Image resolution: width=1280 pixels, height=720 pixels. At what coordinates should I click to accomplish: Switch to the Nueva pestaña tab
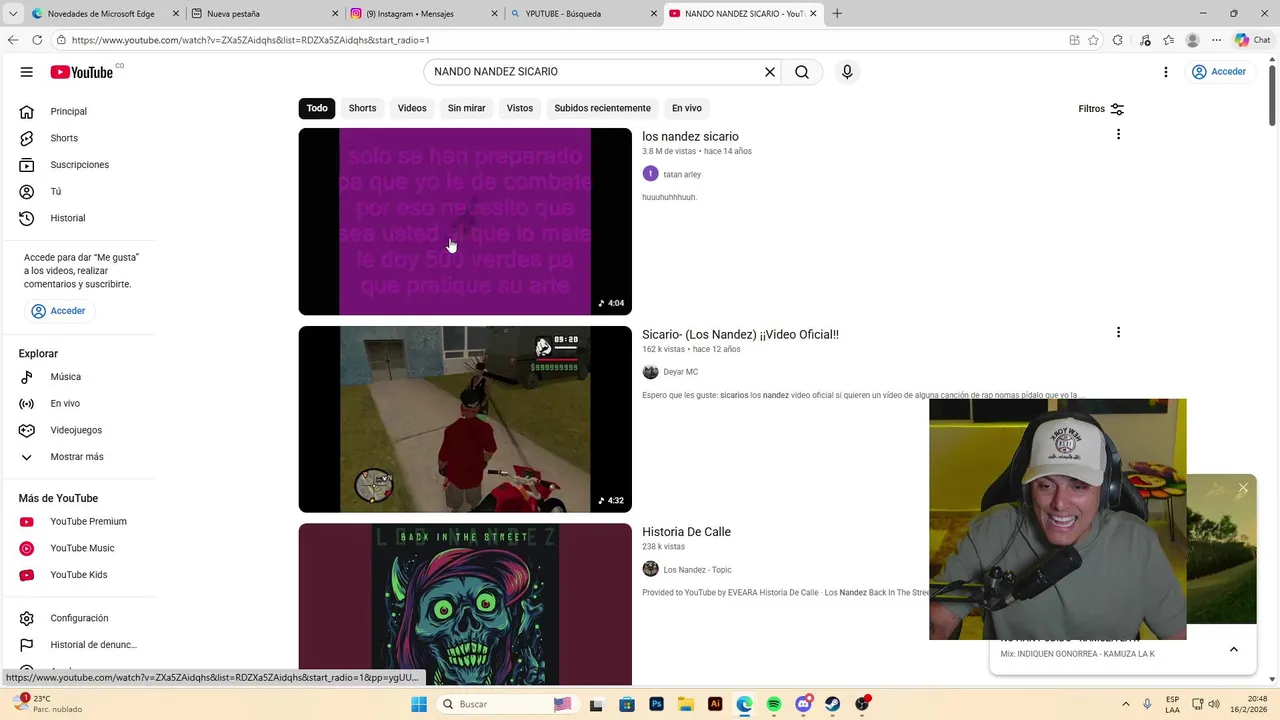point(263,14)
